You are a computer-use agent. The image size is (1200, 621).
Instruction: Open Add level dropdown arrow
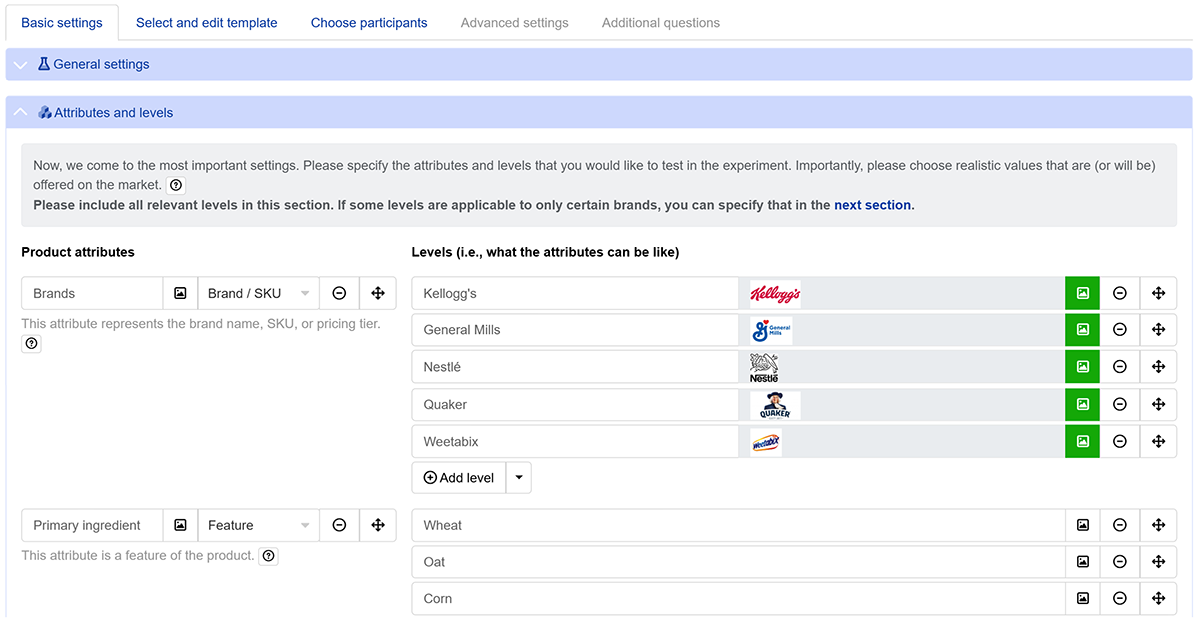tap(519, 477)
